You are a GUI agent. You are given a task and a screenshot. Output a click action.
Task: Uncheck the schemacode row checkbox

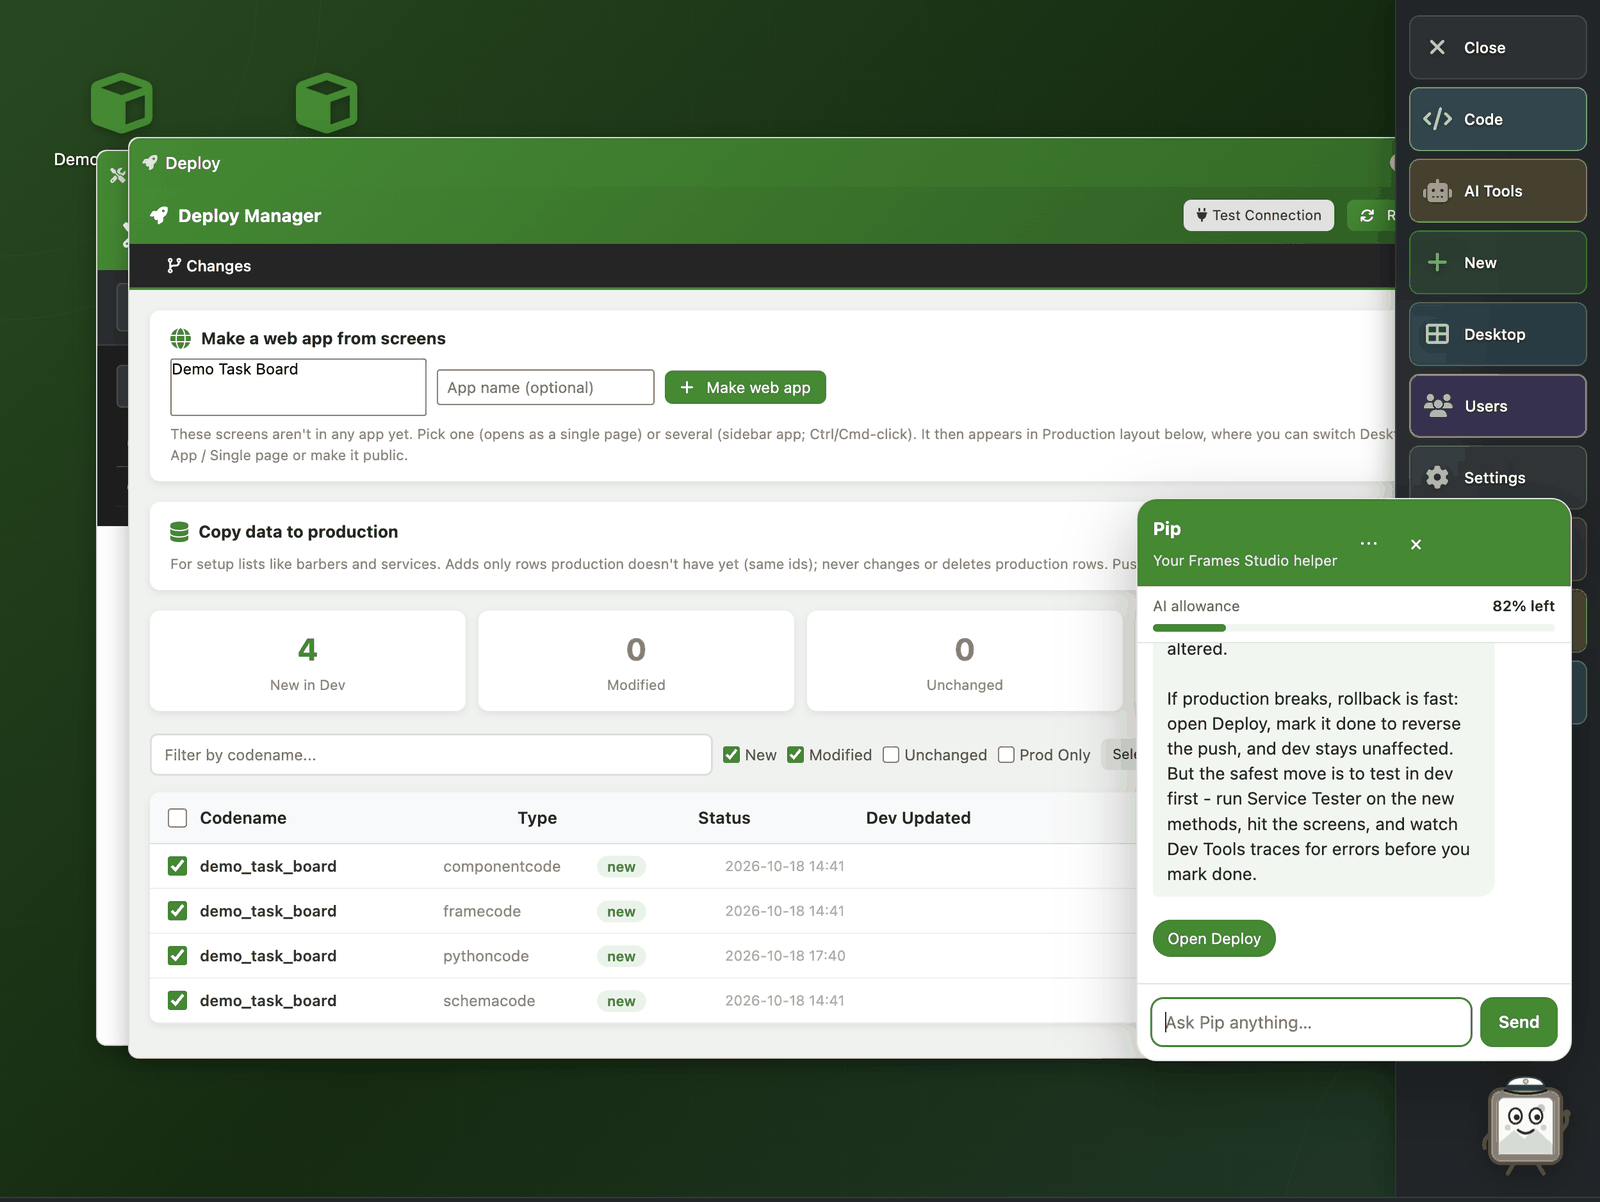tap(178, 1000)
